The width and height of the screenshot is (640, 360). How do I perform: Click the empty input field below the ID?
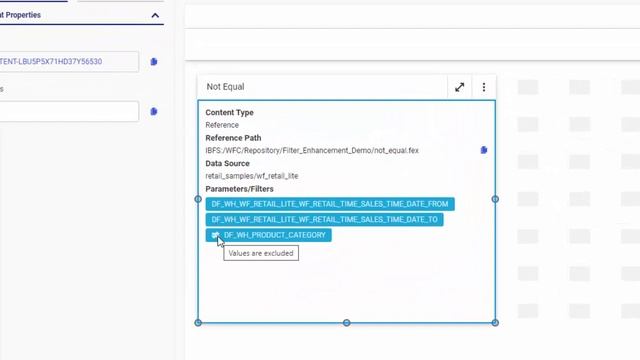69,111
